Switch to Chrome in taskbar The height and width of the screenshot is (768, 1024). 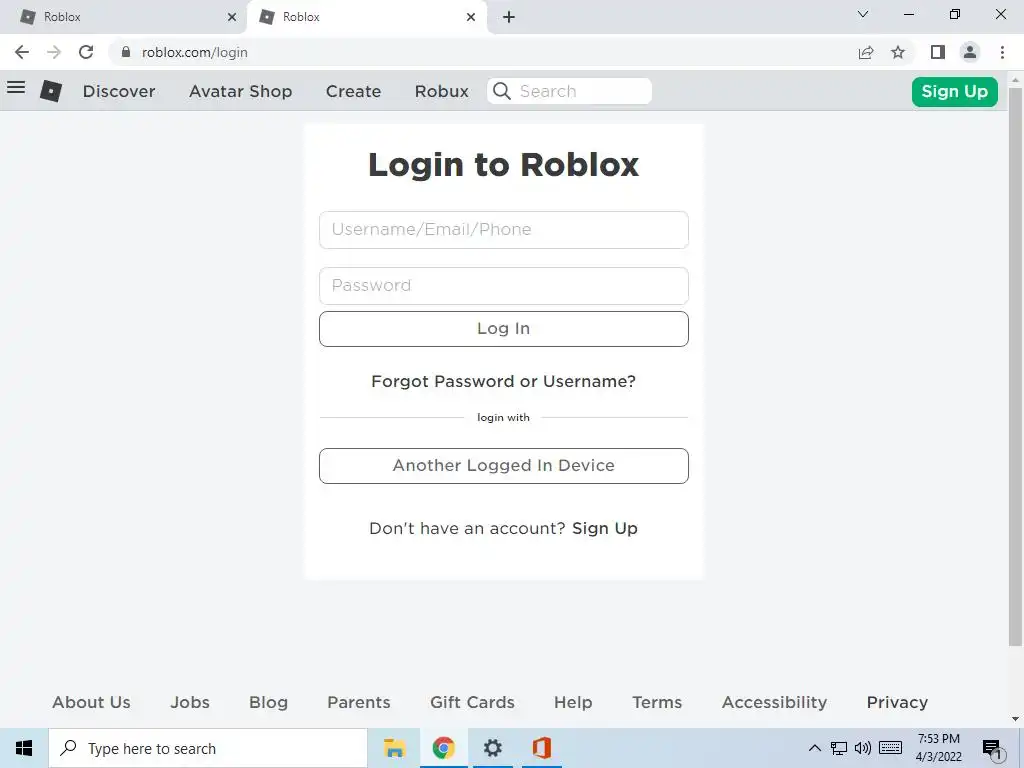tap(443, 748)
